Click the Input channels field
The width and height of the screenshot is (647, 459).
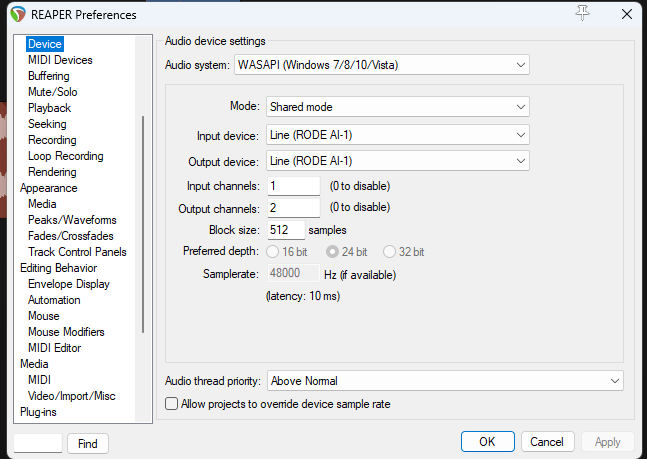coord(293,186)
